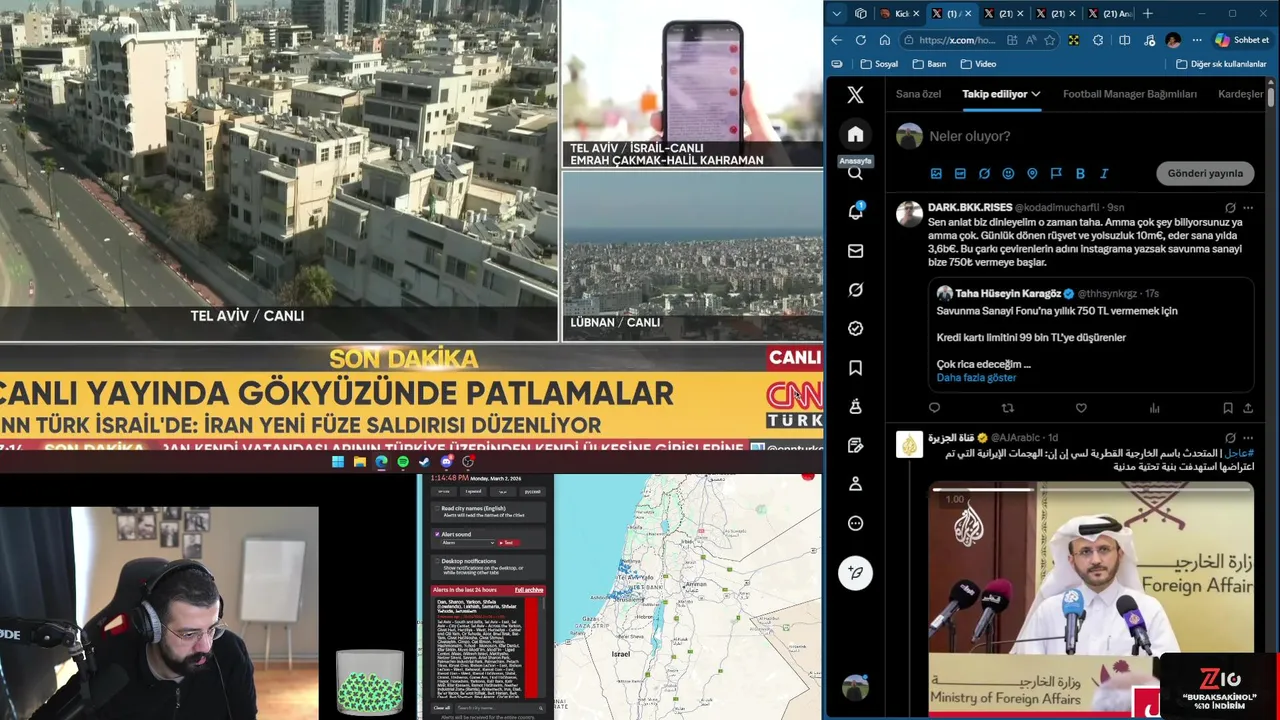Expand Takip ediliyor chevron dropdown
This screenshot has height=720, width=1280.
tap(1036, 94)
